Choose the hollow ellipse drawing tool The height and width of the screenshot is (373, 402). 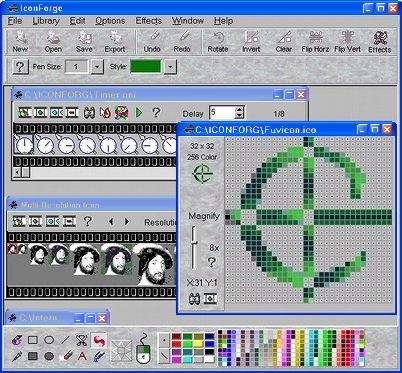[x=49, y=340]
